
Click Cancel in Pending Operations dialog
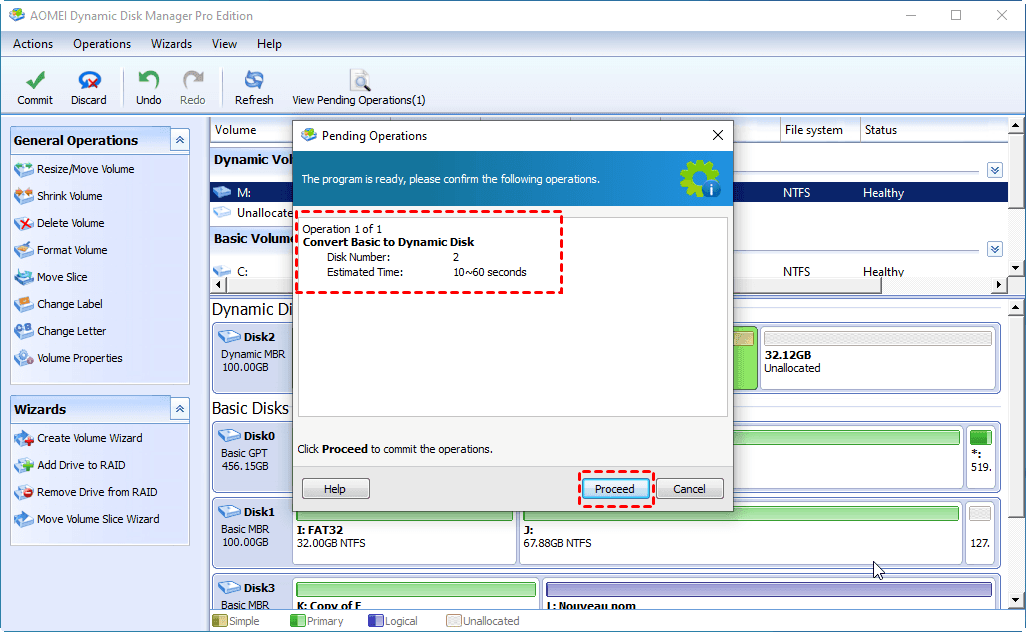pos(689,489)
